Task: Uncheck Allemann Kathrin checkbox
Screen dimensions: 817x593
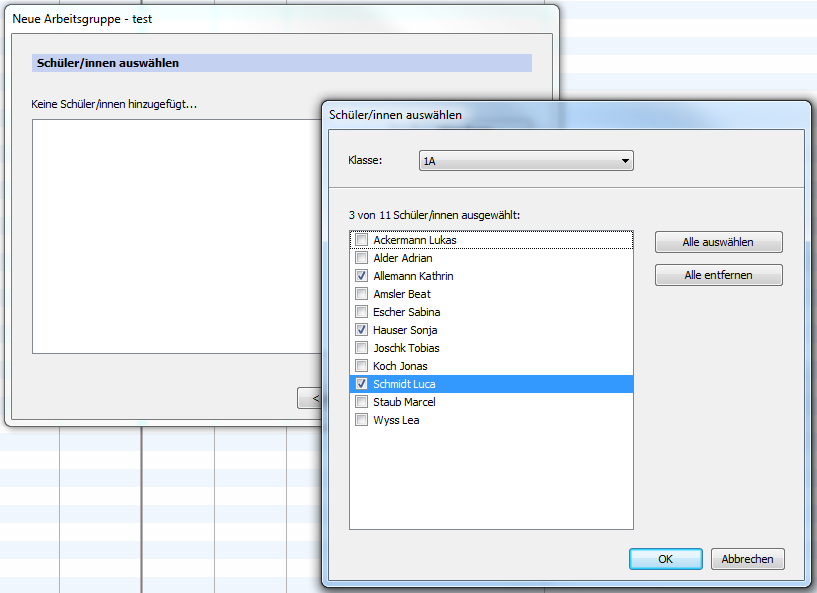Action: [x=361, y=276]
